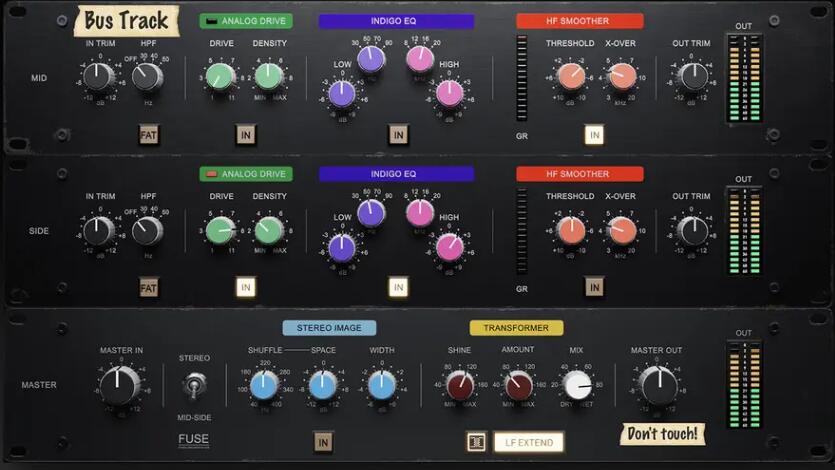Click the INDIGO EQ header on MID channel

[396, 21]
